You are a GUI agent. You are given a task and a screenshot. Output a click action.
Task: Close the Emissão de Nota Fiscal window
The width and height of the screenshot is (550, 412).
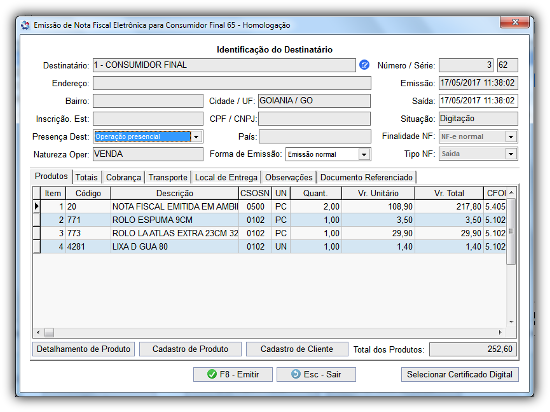coord(515,22)
